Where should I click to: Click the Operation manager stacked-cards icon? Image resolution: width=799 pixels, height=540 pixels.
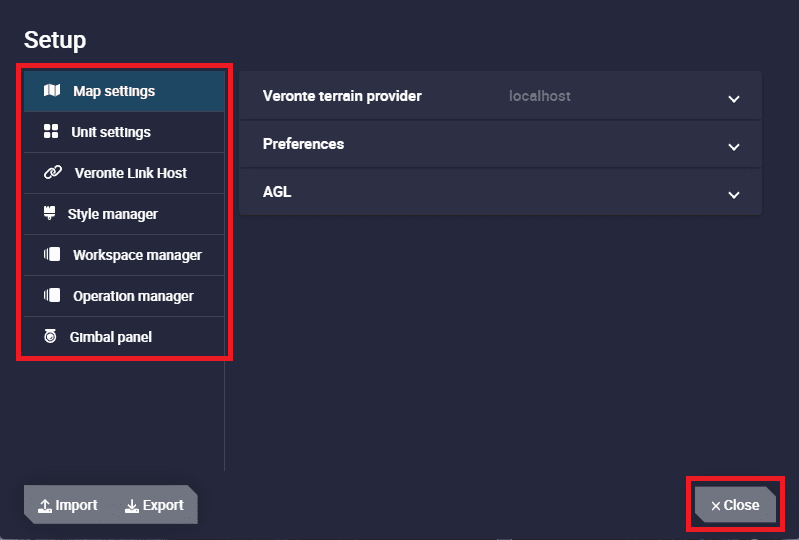point(52,295)
